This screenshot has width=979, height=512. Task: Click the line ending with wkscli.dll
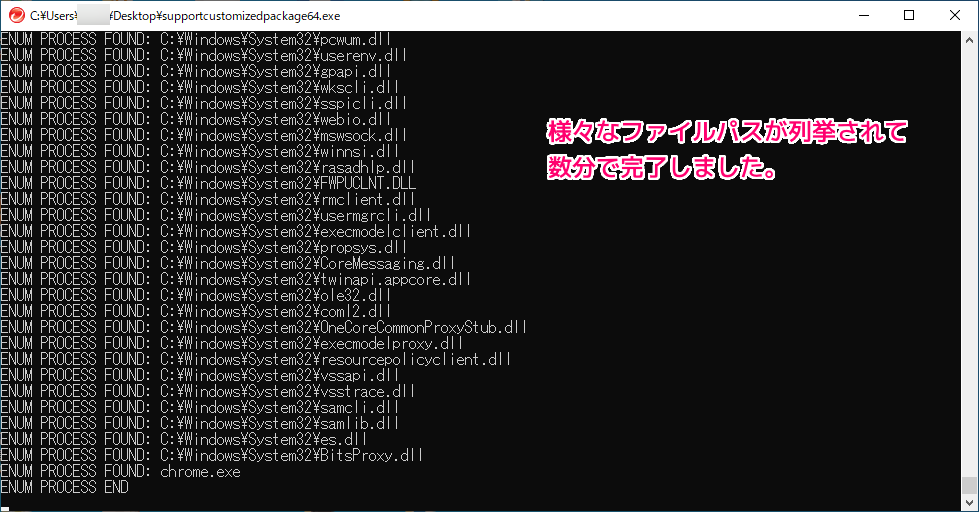[x=200, y=87]
